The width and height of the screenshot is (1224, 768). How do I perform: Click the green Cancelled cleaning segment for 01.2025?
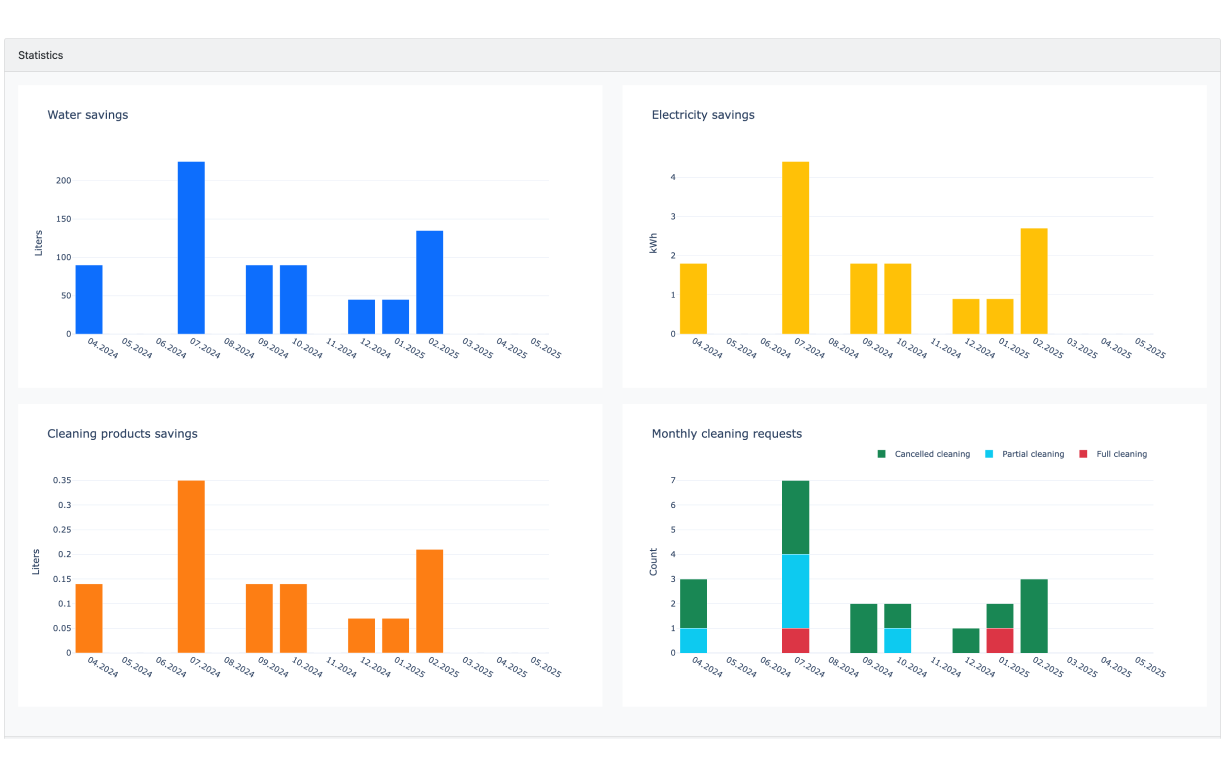999,616
